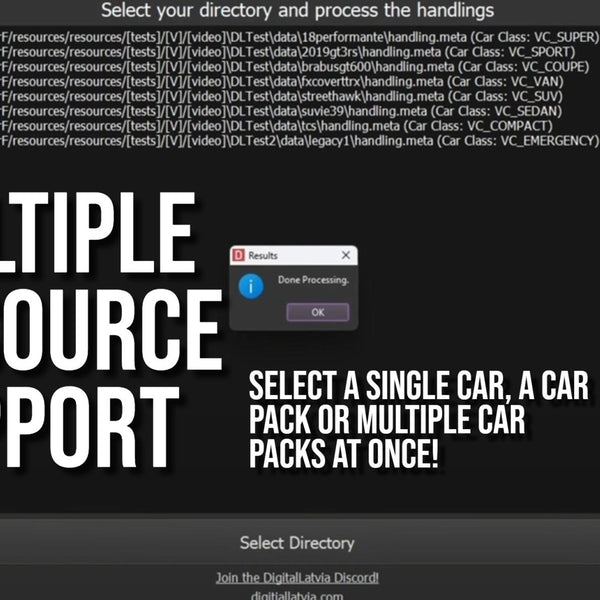Click the 'Select your directory and process' heading
Screen dimensions: 600x600
pyautogui.click(x=298, y=10)
